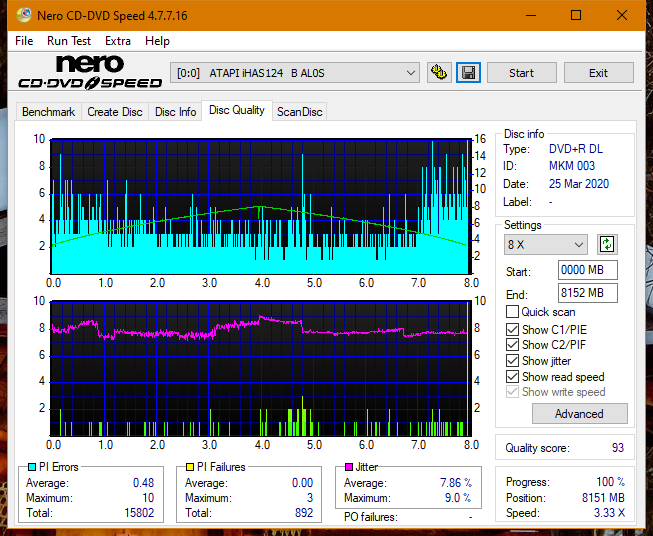This screenshot has width=653, height=536.
Task: Open the Advanced settings button
Action: click(x=579, y=414)
